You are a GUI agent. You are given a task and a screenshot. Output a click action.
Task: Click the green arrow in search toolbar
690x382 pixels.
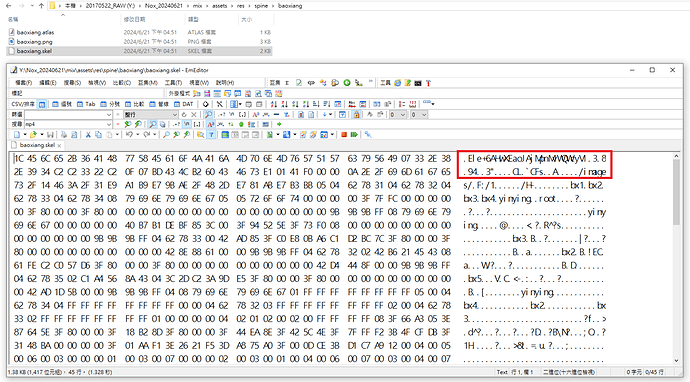(279, 124)
